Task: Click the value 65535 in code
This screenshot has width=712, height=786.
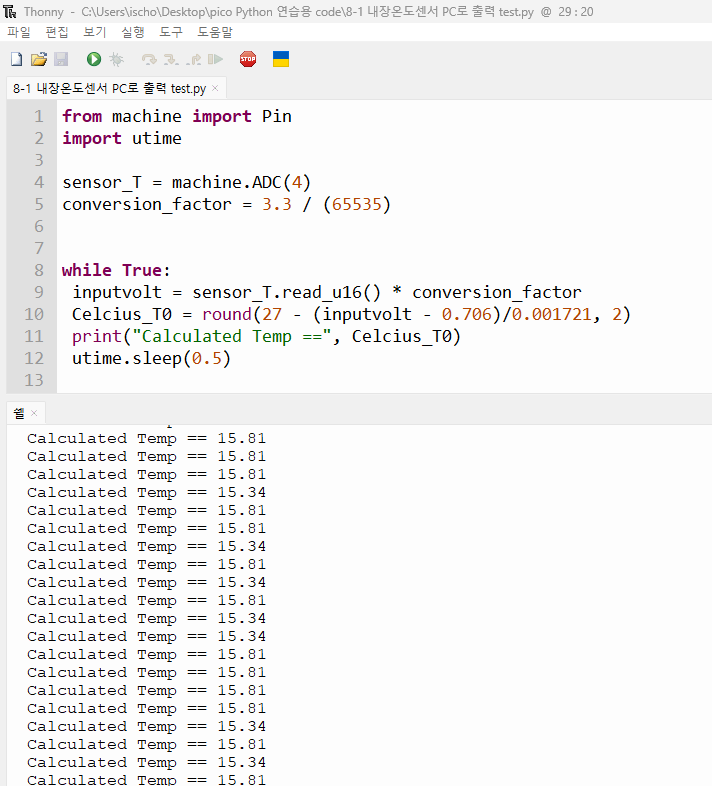Action: click(x=357, y=205)
